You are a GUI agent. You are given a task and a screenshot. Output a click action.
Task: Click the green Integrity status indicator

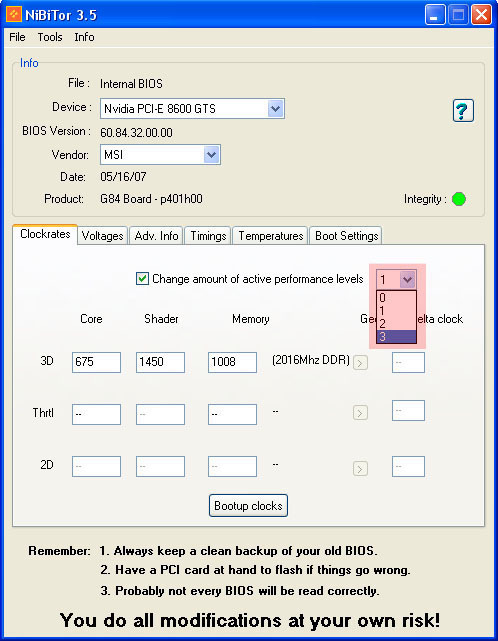click(x=459, y=199)
